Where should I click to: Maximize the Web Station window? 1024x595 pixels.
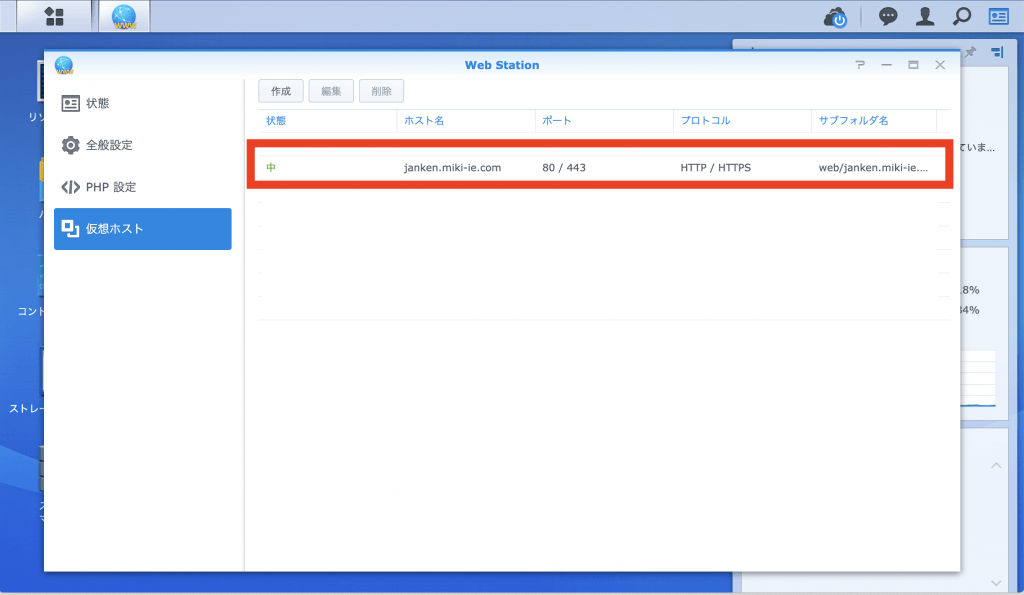point(913,65)
